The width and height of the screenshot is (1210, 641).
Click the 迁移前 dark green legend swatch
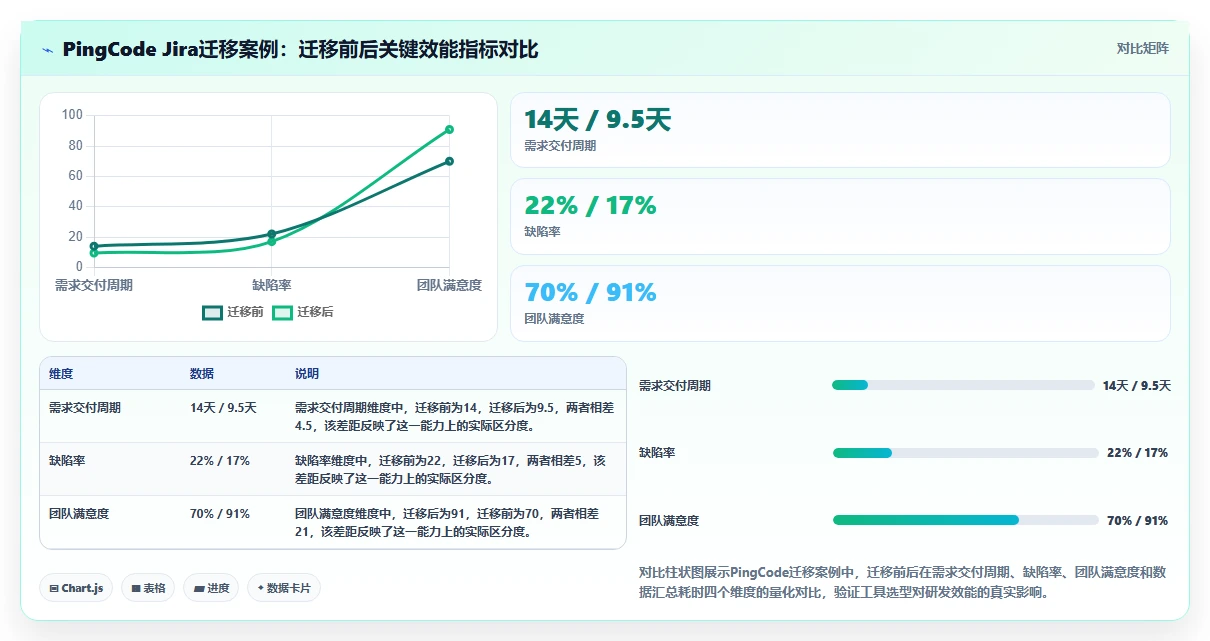[x=212, y=312]
